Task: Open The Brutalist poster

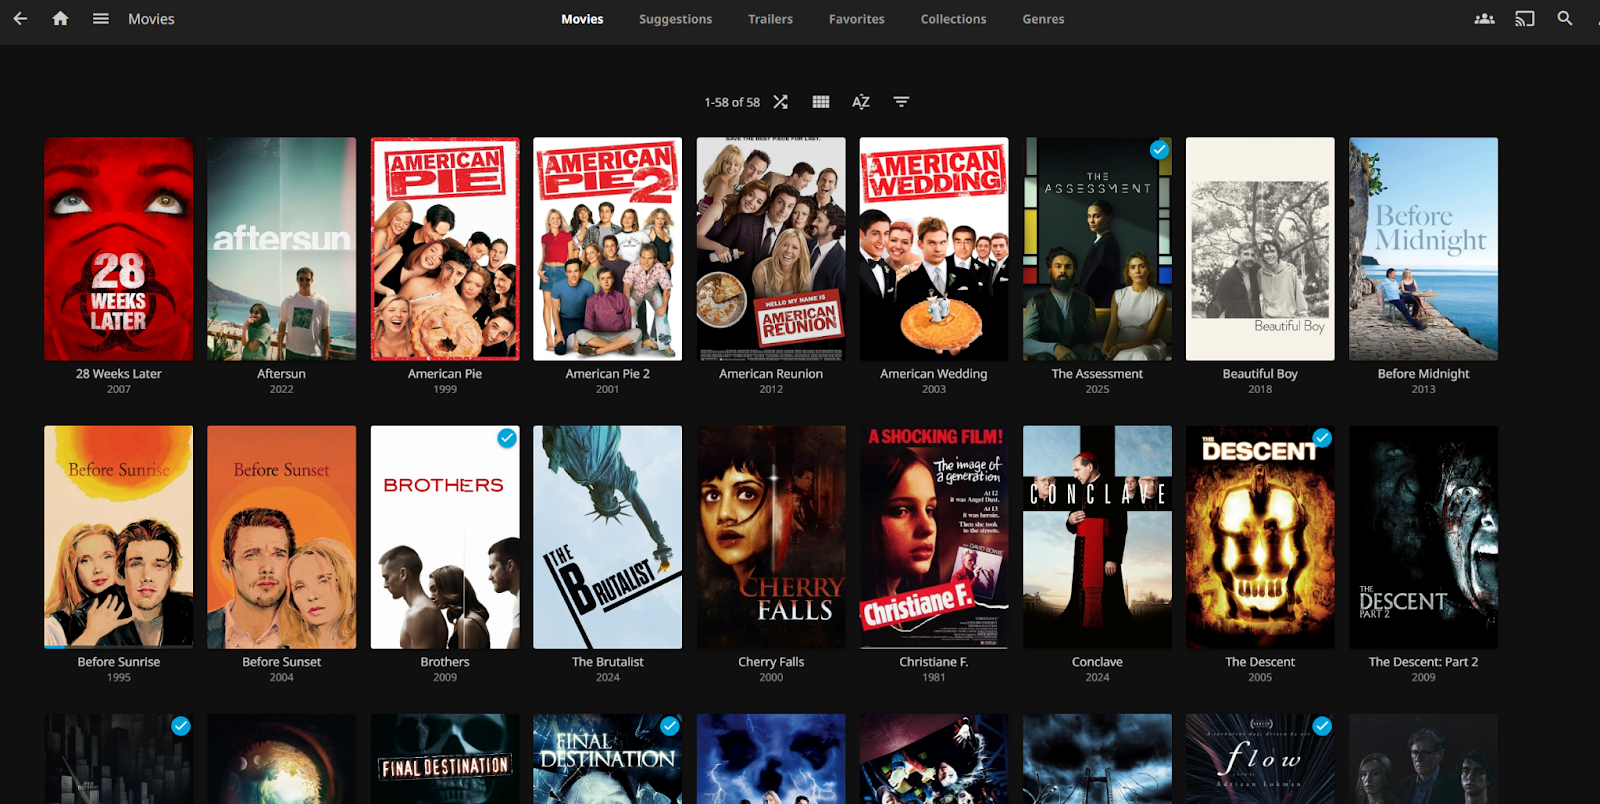Action: pos(608,537)
